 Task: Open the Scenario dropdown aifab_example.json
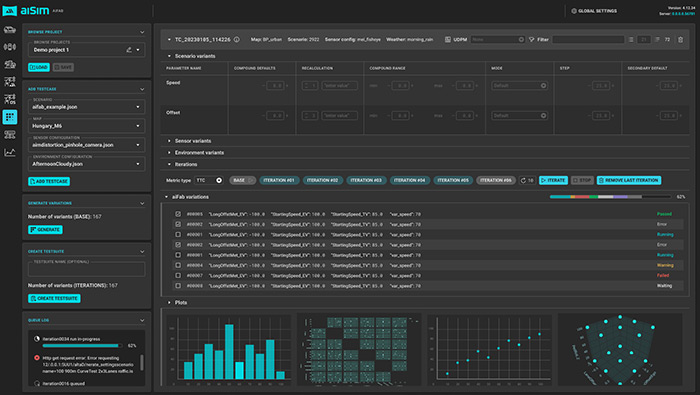(87, 107)
